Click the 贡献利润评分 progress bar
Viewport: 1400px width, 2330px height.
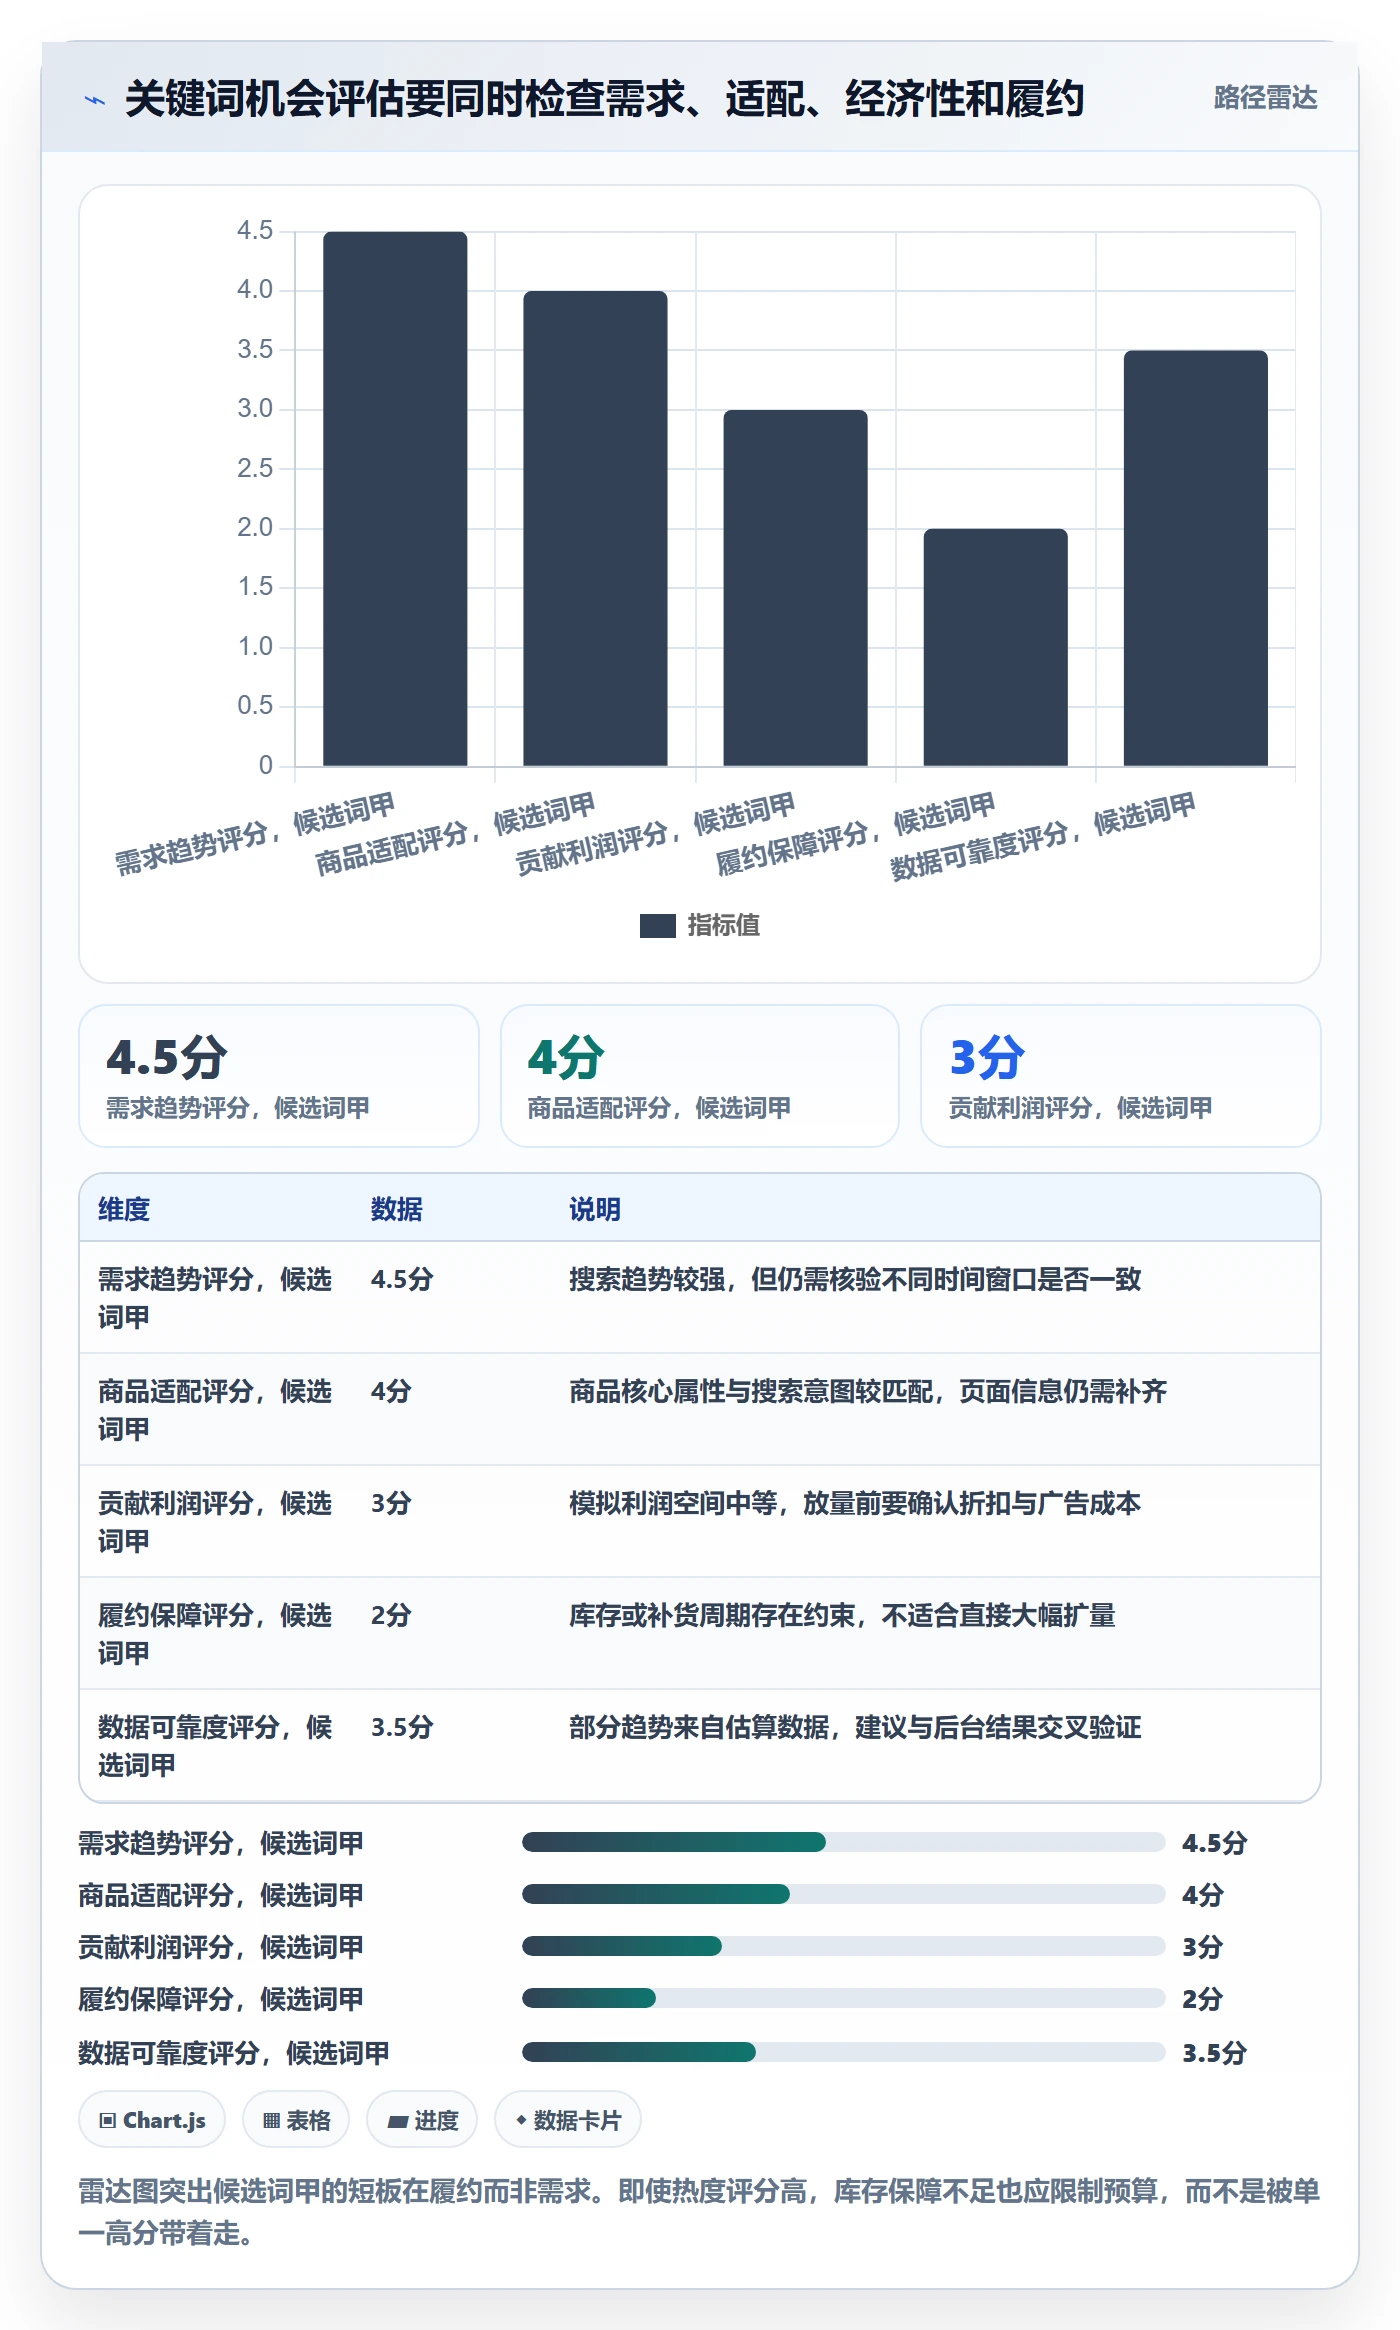pos(844,1946)
